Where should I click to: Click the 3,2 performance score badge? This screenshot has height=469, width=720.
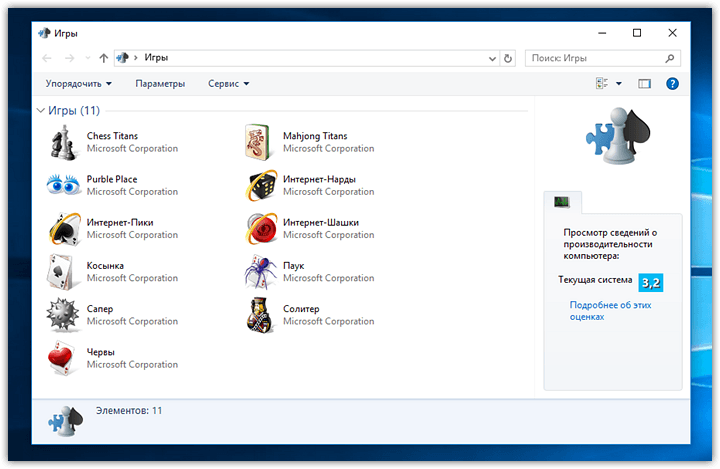click(x=651, y=283)
